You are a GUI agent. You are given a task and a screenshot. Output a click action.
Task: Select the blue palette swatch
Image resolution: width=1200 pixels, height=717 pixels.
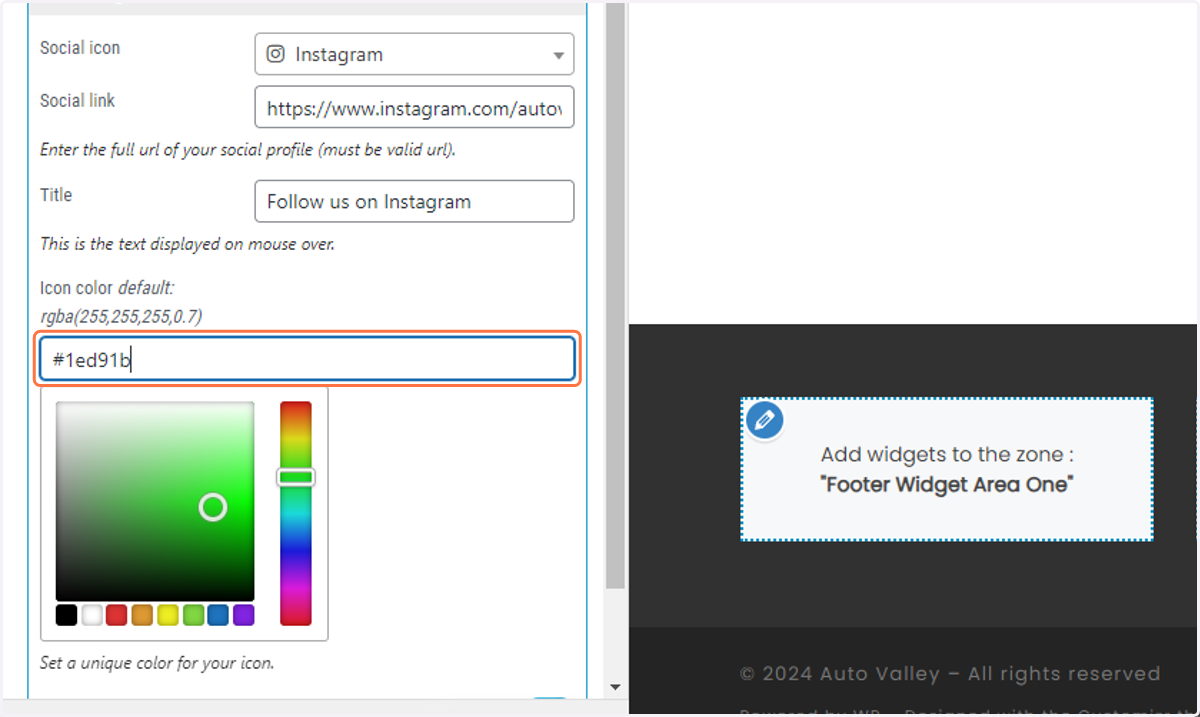[218, 615]
